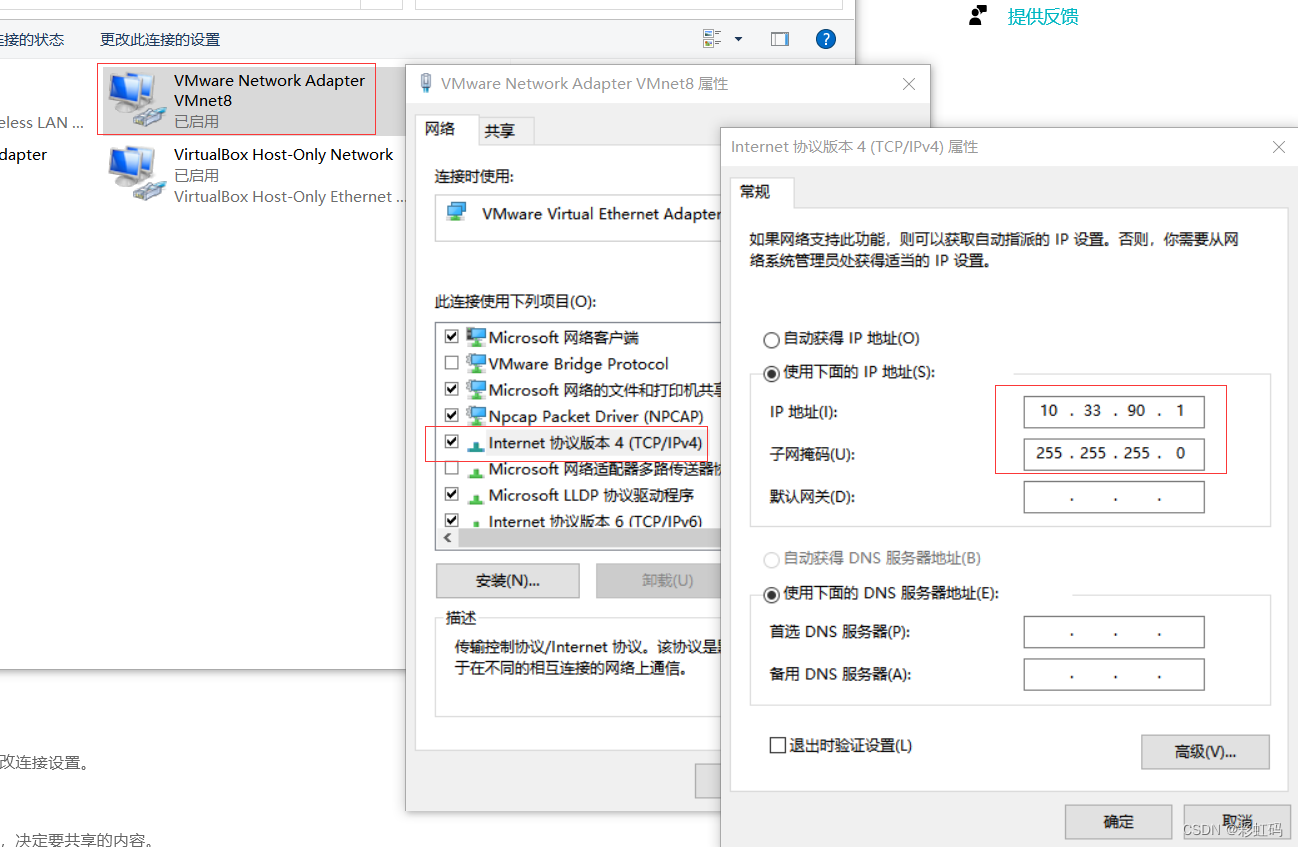Click the feedback person icon
This screenshot has height=847, width=1298.
pos(978,16)
